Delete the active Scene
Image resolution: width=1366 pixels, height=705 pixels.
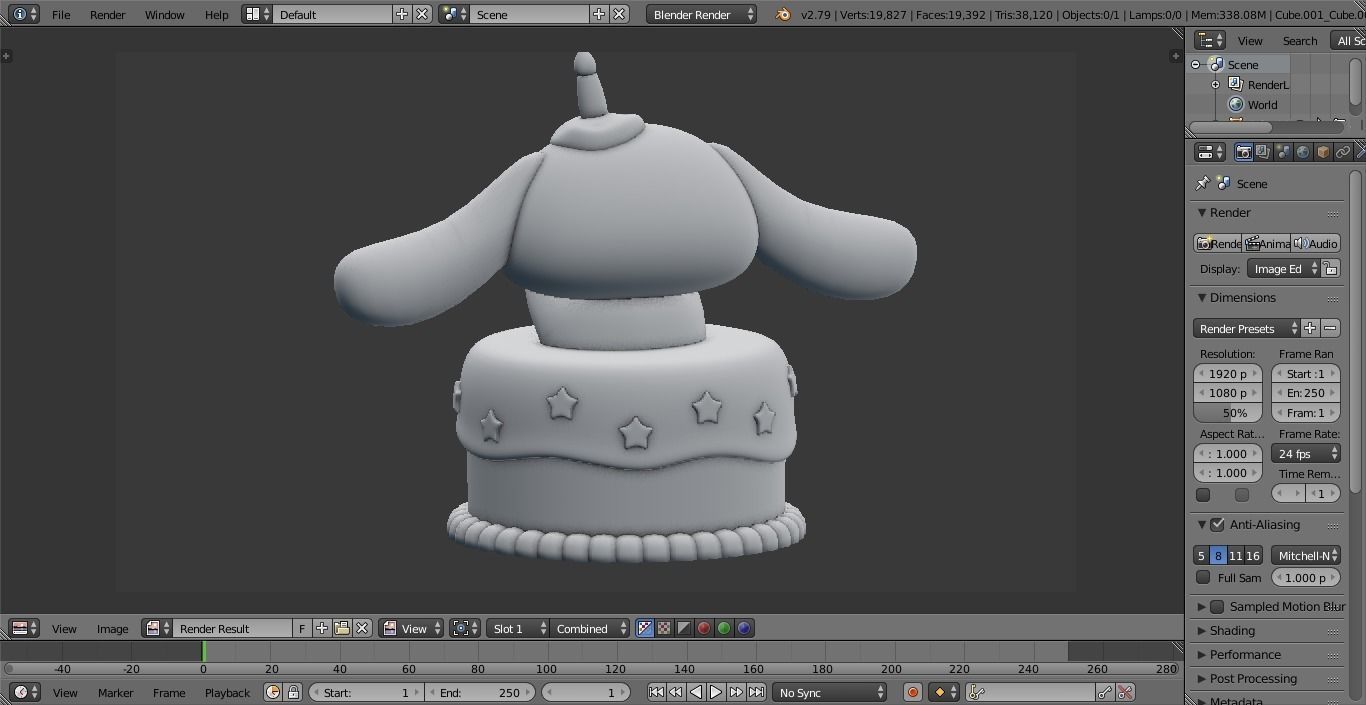(619, 14)
